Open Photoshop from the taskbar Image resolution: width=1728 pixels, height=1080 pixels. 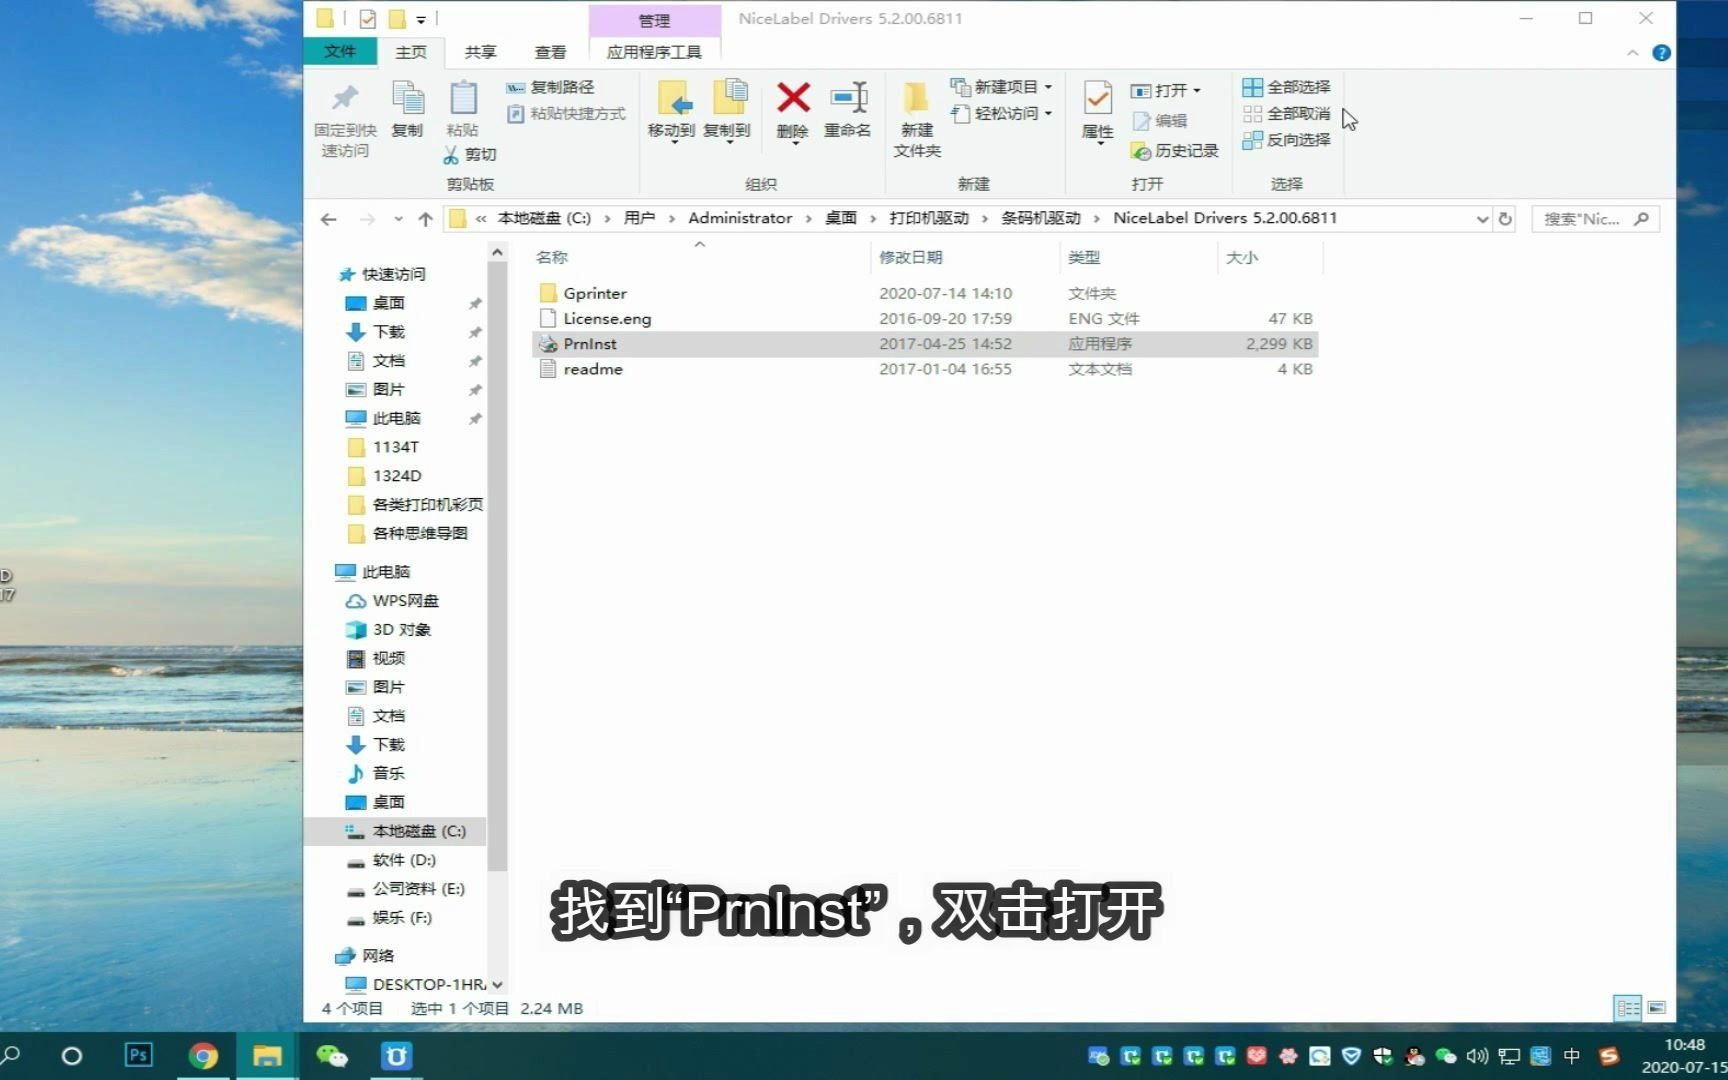[138, 1055]
